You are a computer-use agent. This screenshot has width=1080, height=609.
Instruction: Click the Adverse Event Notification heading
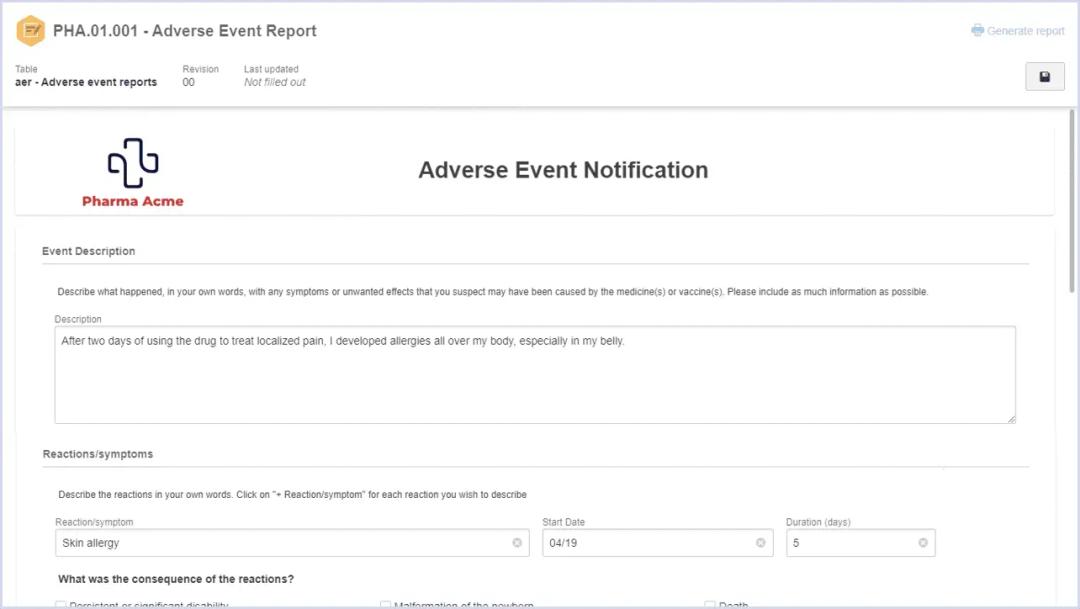(563, 170)
